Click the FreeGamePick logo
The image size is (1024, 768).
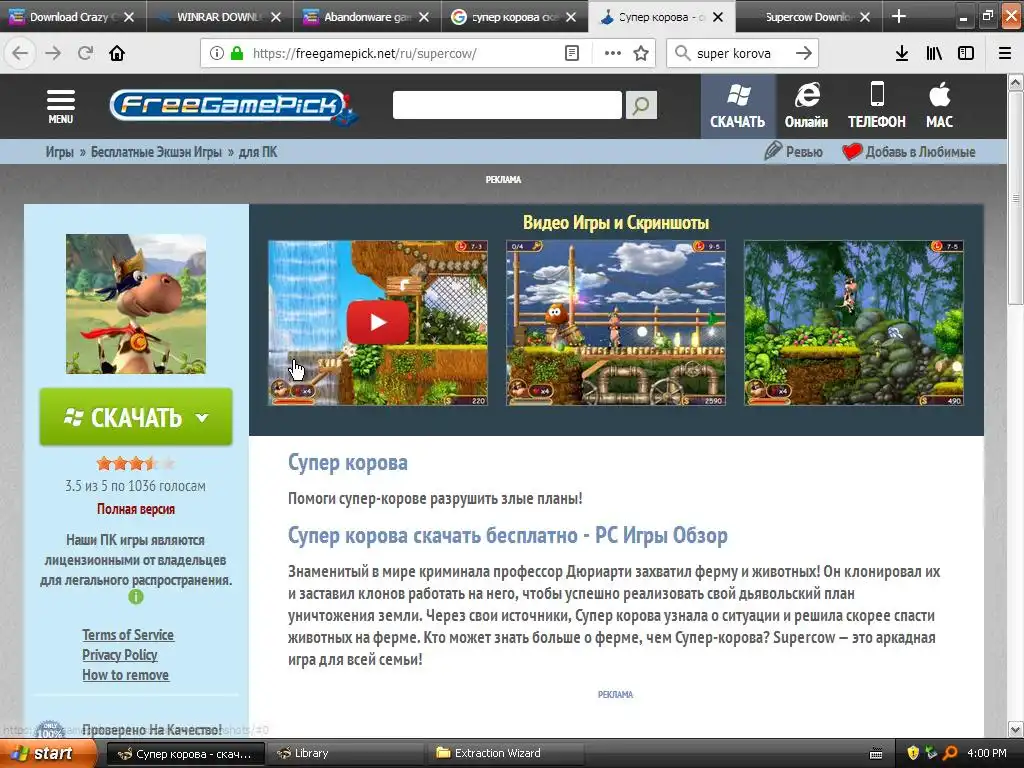click(x=233, y=106)
